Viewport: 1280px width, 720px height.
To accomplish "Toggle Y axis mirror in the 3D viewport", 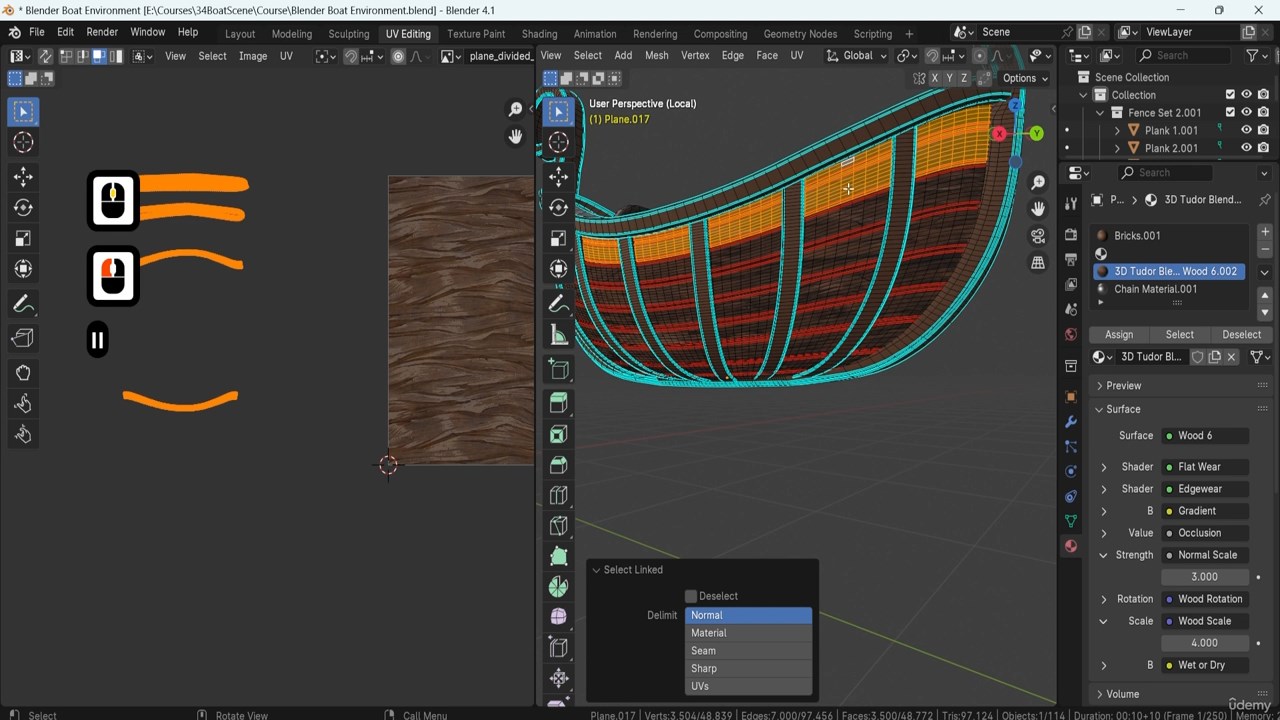I will point(949,78).
